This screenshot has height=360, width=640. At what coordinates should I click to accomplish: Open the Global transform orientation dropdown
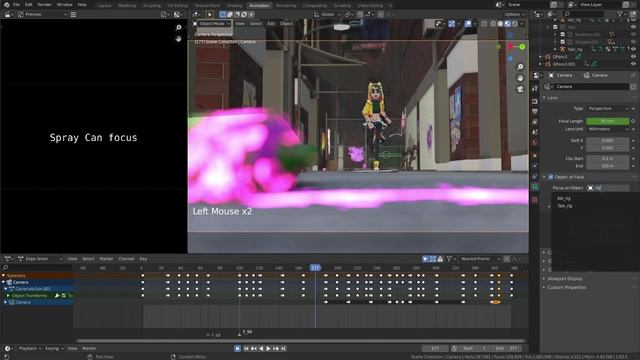[x=327, y=14]
